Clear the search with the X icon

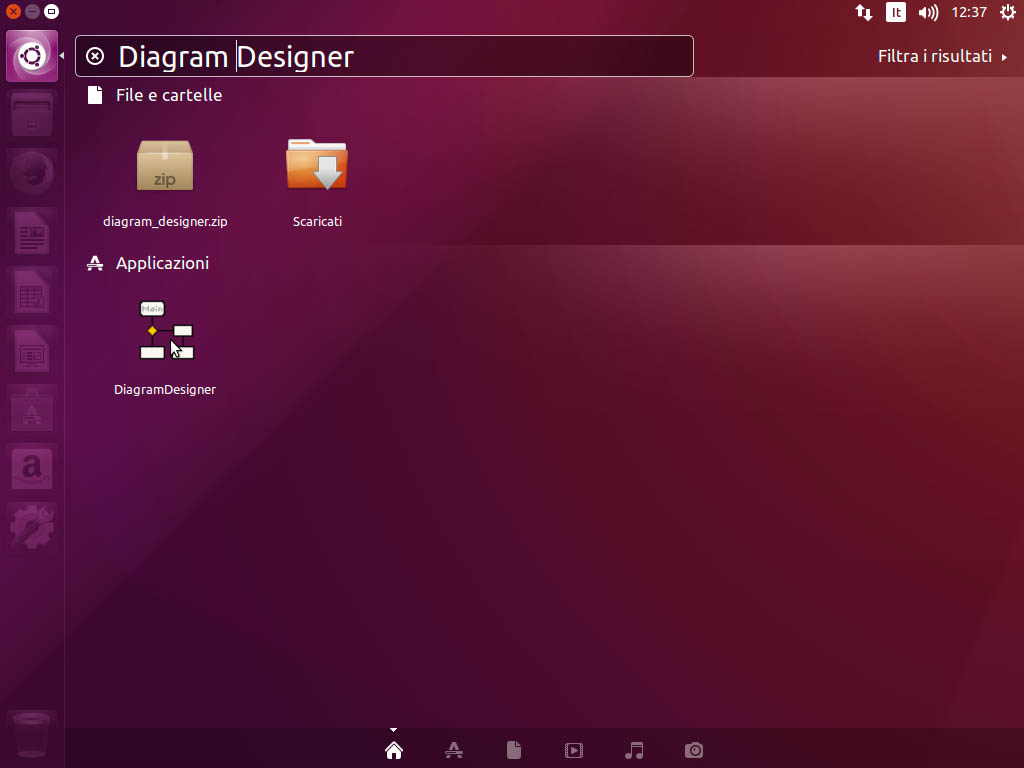[x=95, y=56]
